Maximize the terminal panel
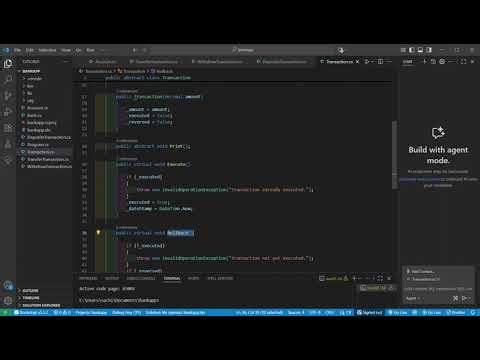 (380, 278)
